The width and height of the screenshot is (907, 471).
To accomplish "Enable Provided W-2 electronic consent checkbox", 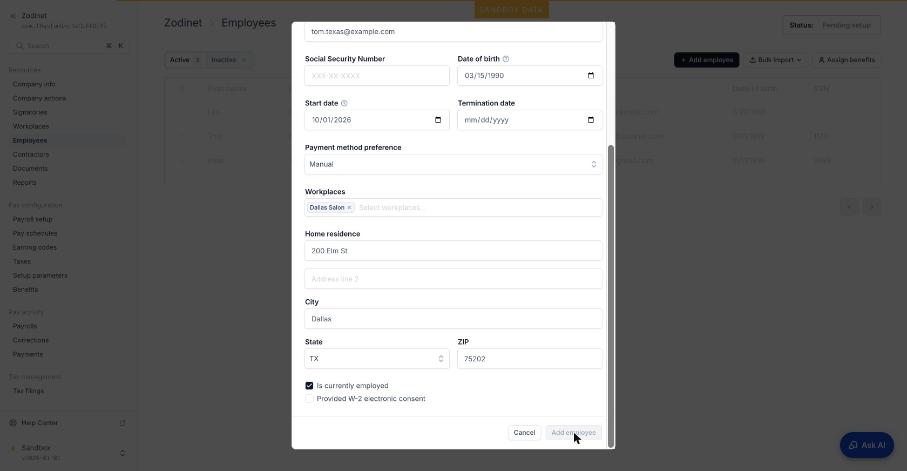I will tap(309, 399).
